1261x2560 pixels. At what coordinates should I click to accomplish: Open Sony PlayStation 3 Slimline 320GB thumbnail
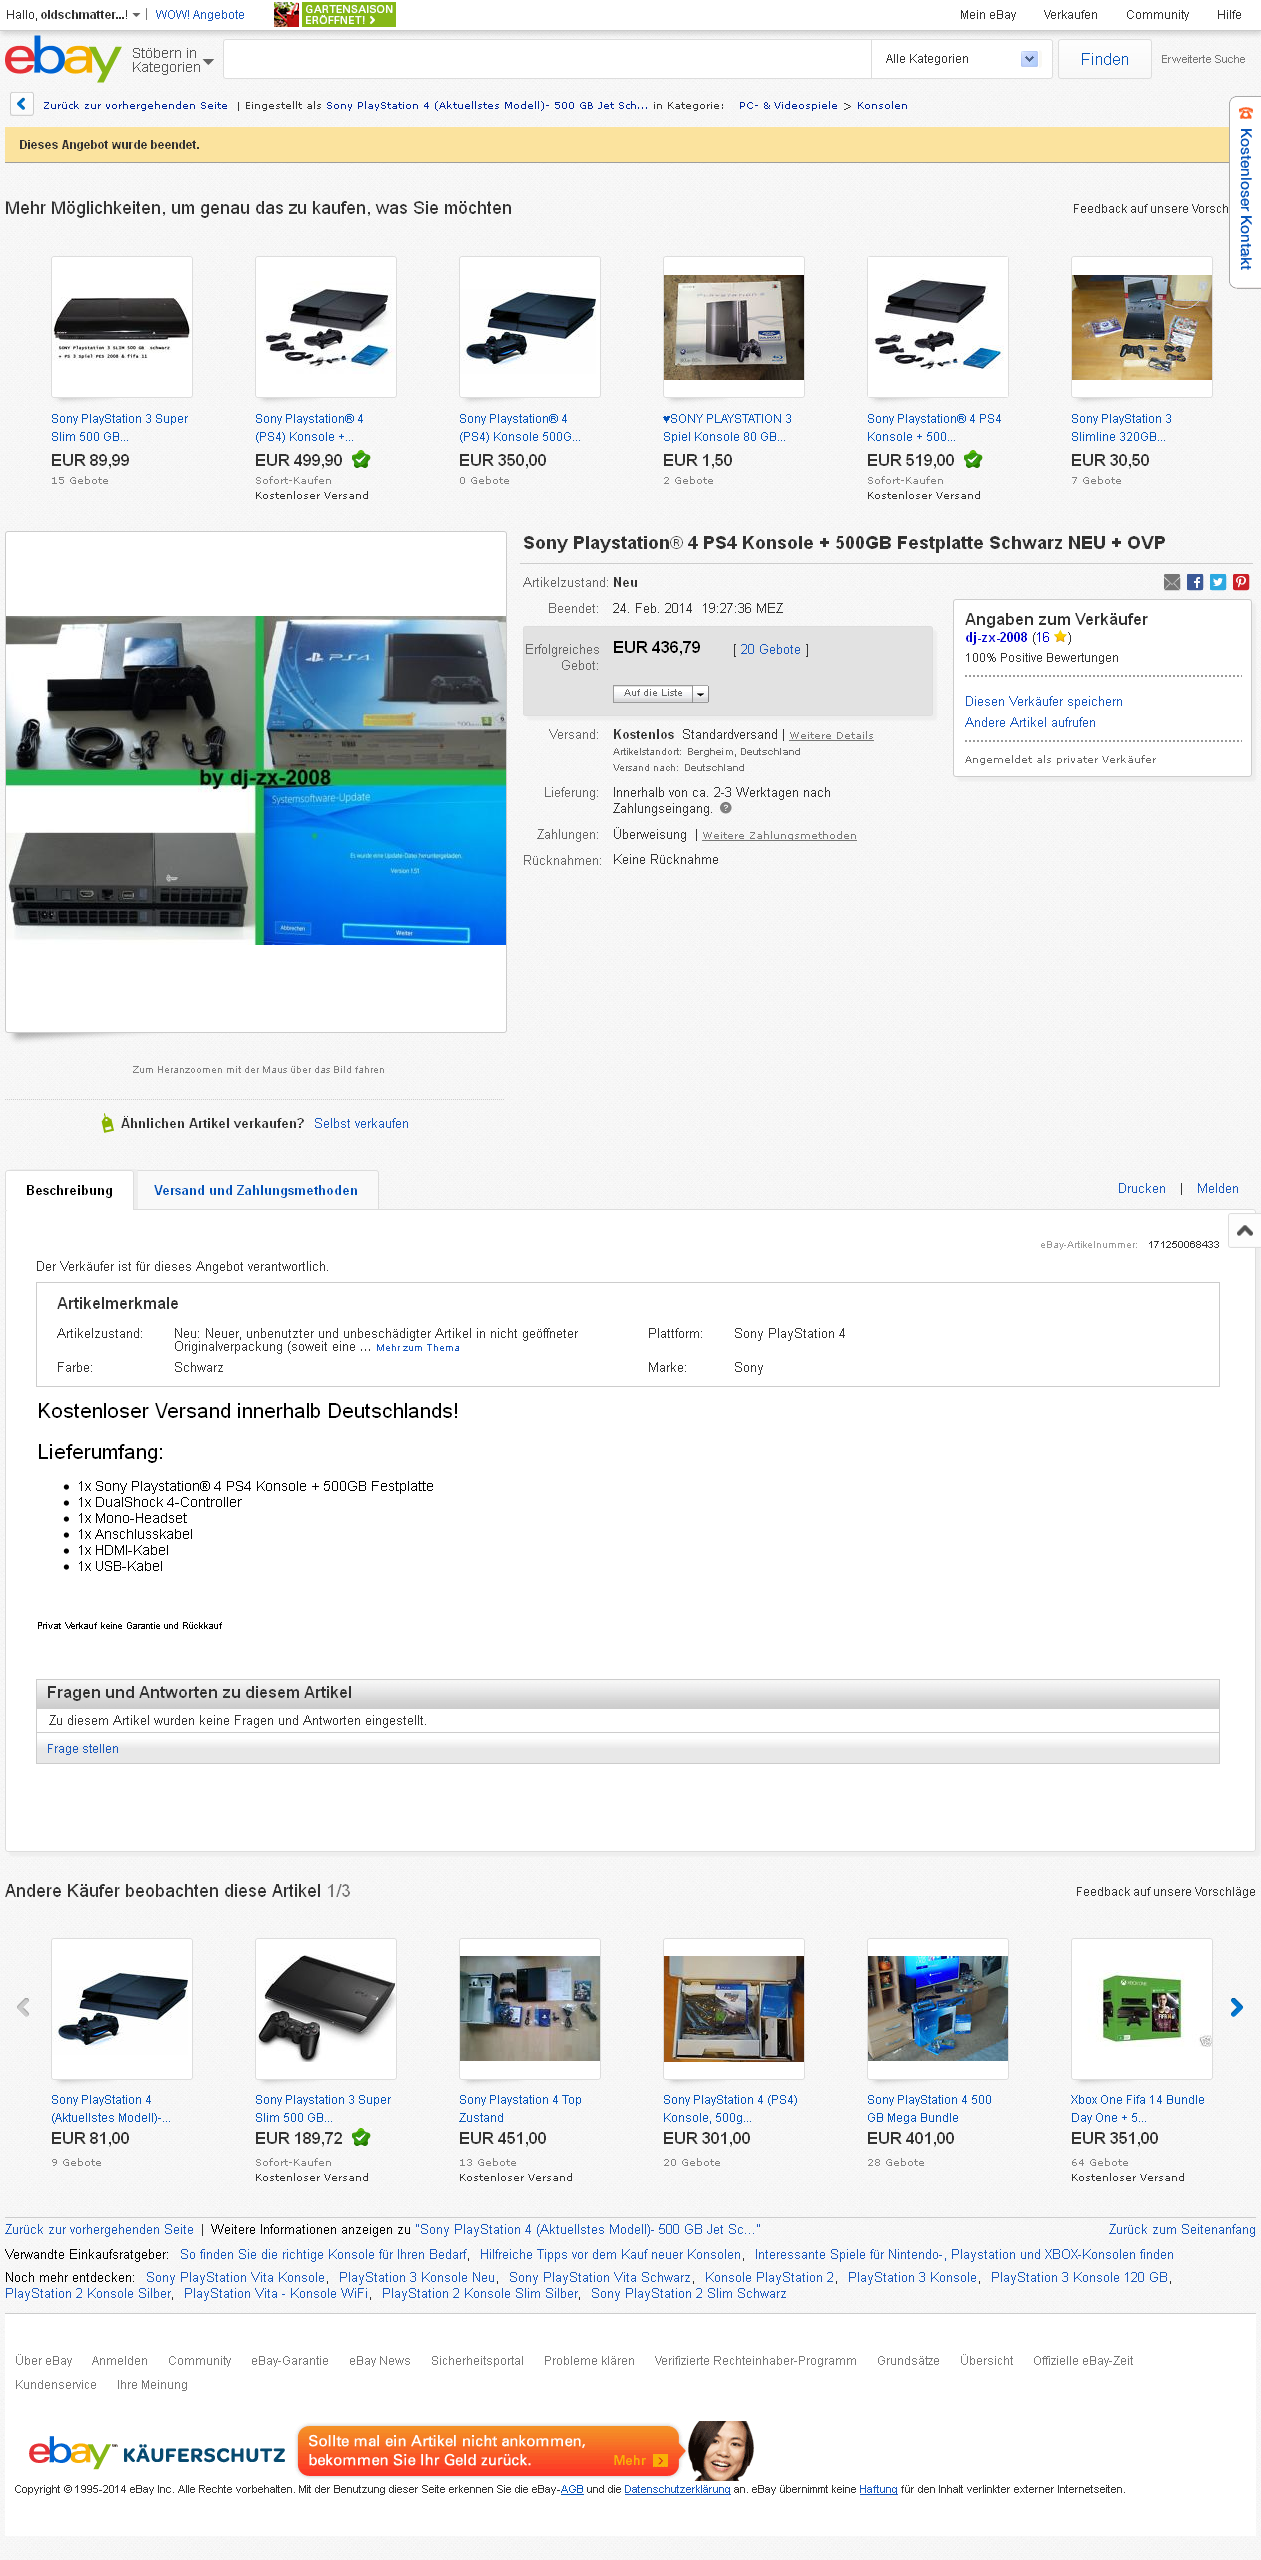(1142, 327)
